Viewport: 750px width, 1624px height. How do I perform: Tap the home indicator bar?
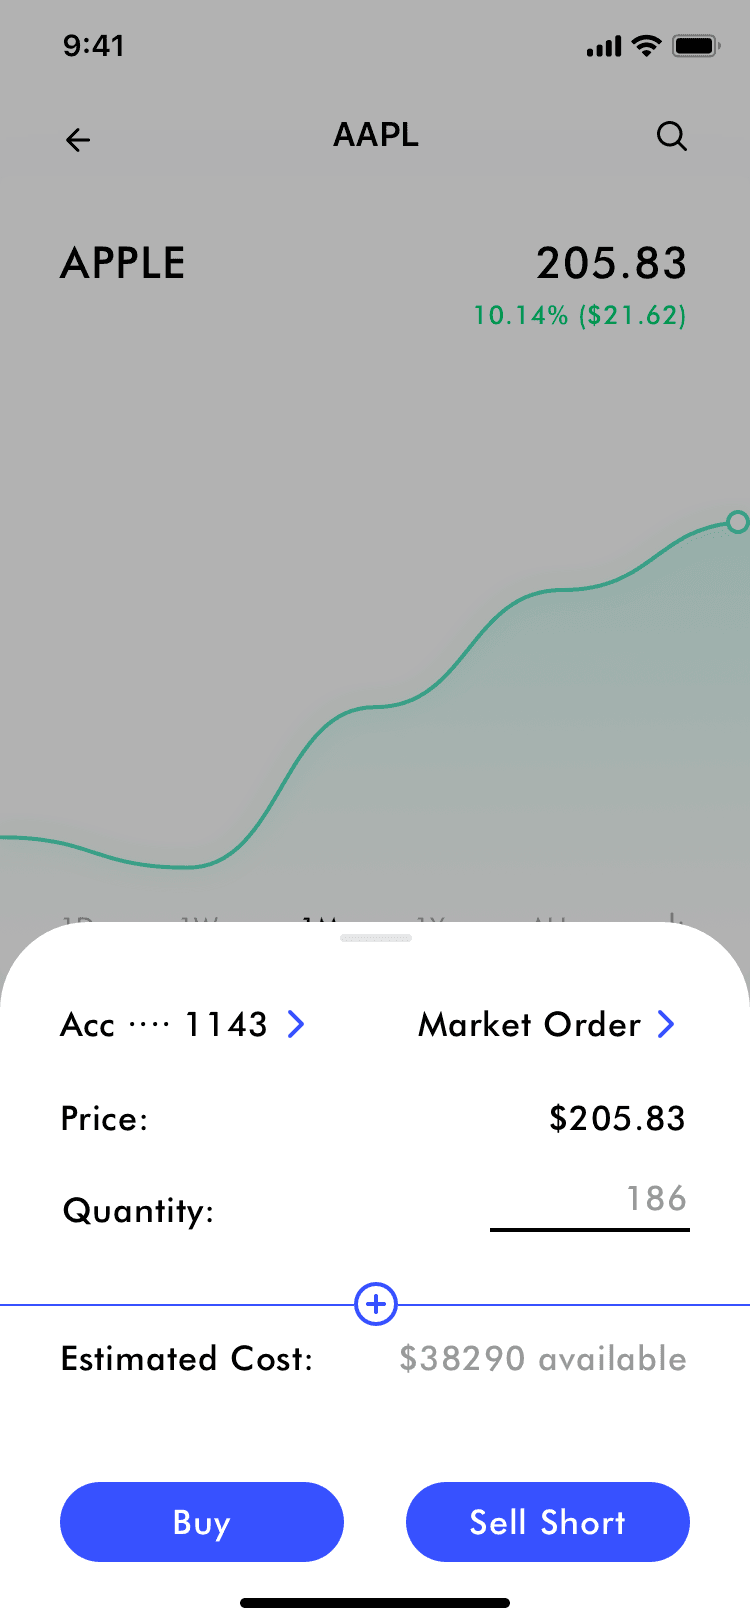point(375,1603)
